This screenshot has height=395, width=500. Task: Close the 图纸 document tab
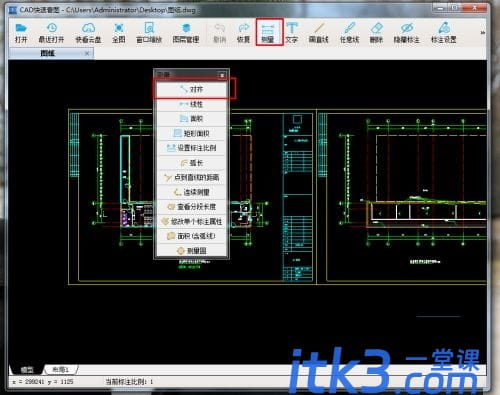point(87,53)
